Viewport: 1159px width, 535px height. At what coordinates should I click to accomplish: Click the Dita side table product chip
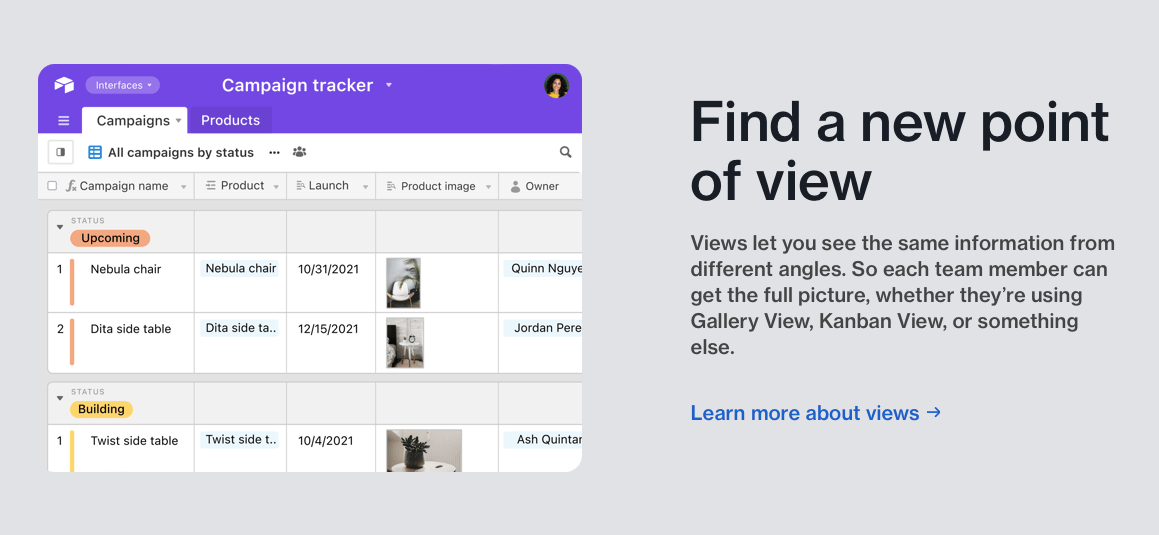[241, 327]
